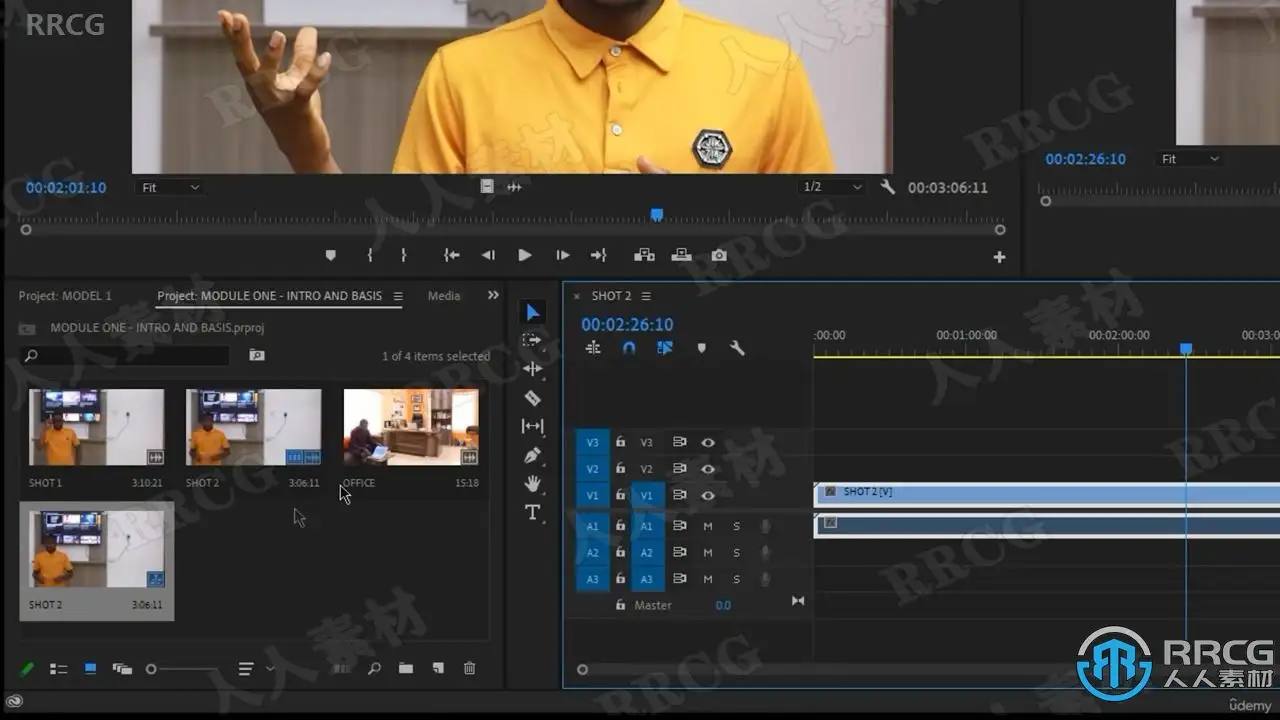This screenshot has width=1280, height=720.
Task: Expand hidden panel tabs with double chevron
Action: tap(493, 296)
